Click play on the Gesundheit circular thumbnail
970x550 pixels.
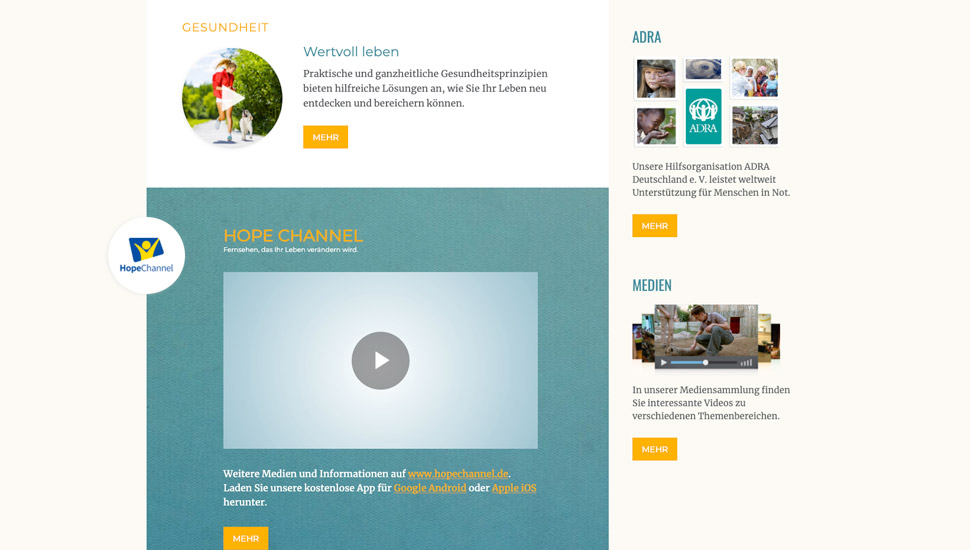pyautogui.click(x=232, y=98)
